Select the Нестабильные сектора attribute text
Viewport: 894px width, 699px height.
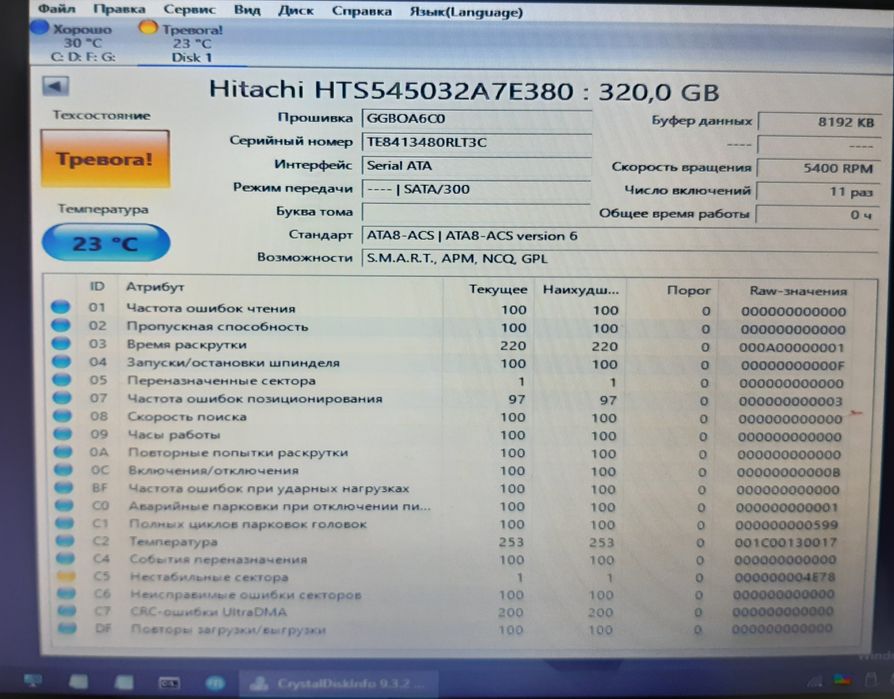point(209,577)
